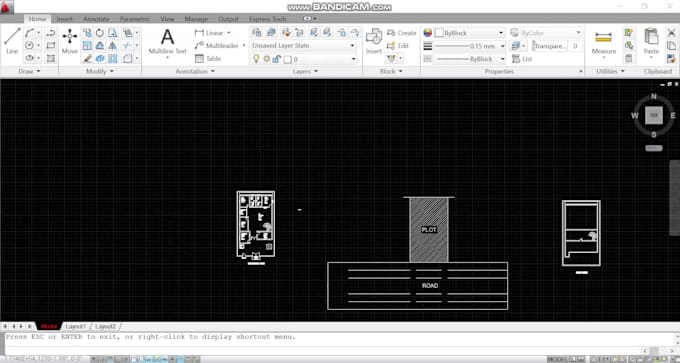Click the List properties button
The width and height of the screenshot is (680, 363).
pos(522,59)
